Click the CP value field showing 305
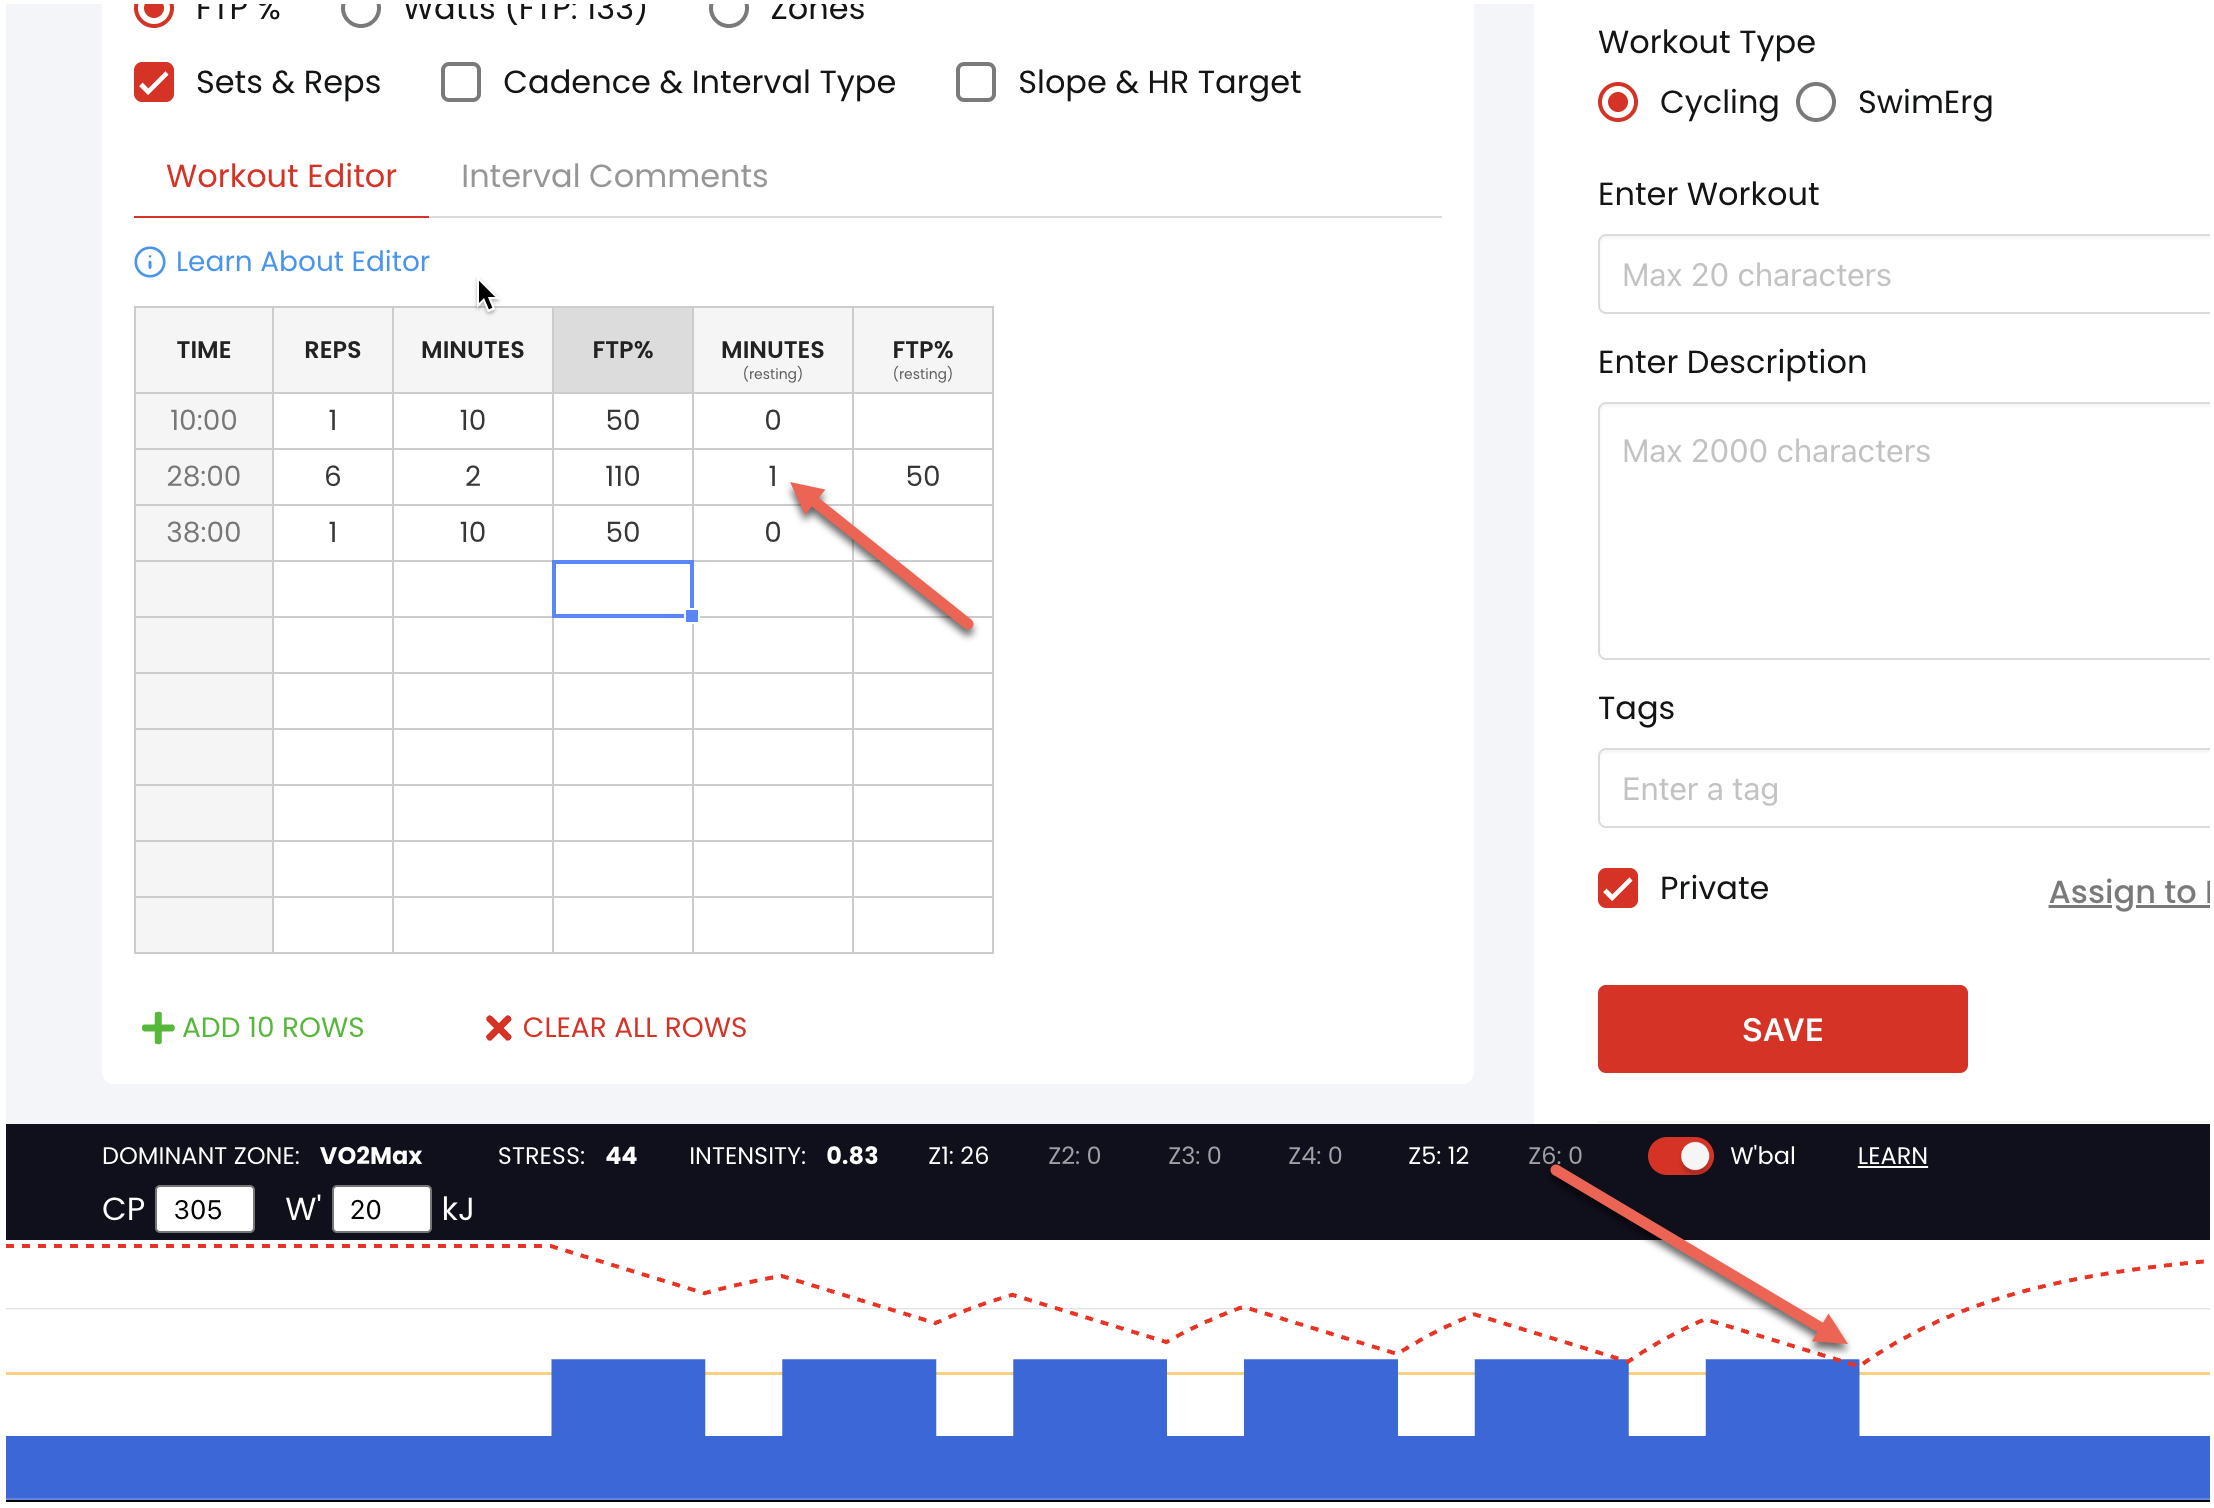 [x=205, y=1209]
